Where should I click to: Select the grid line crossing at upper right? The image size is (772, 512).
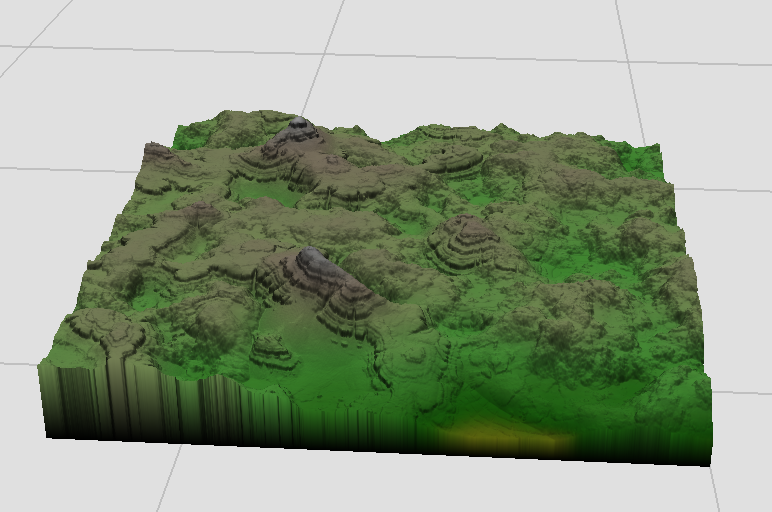[x=628, y=62]
